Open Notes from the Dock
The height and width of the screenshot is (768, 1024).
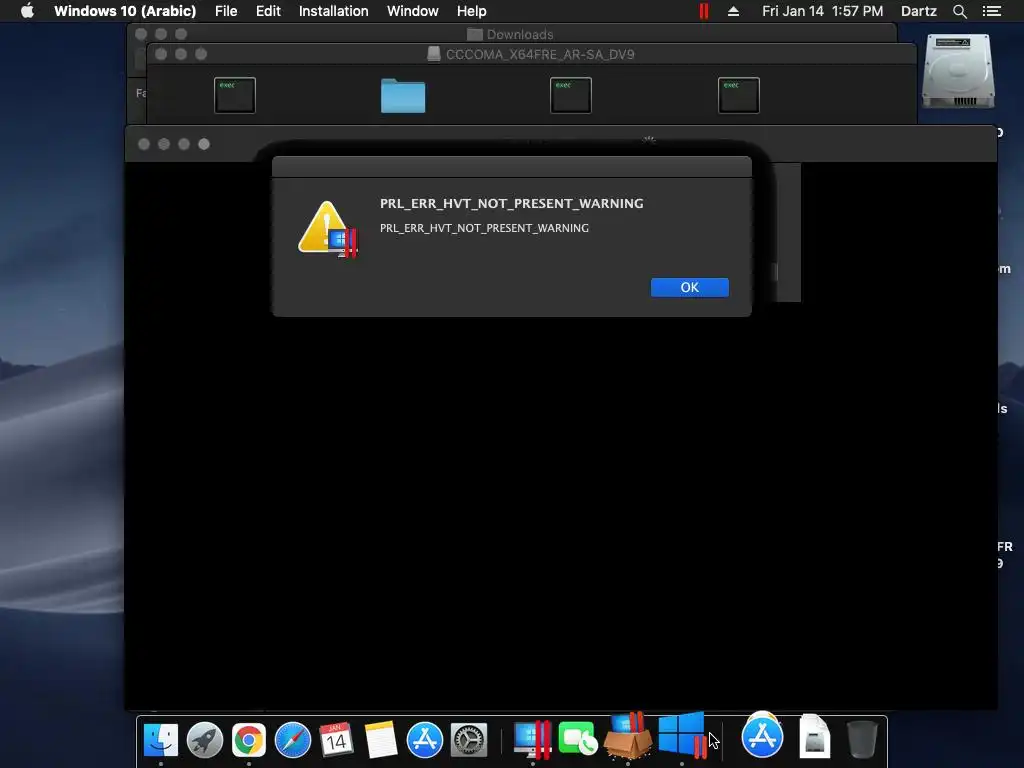381,740
